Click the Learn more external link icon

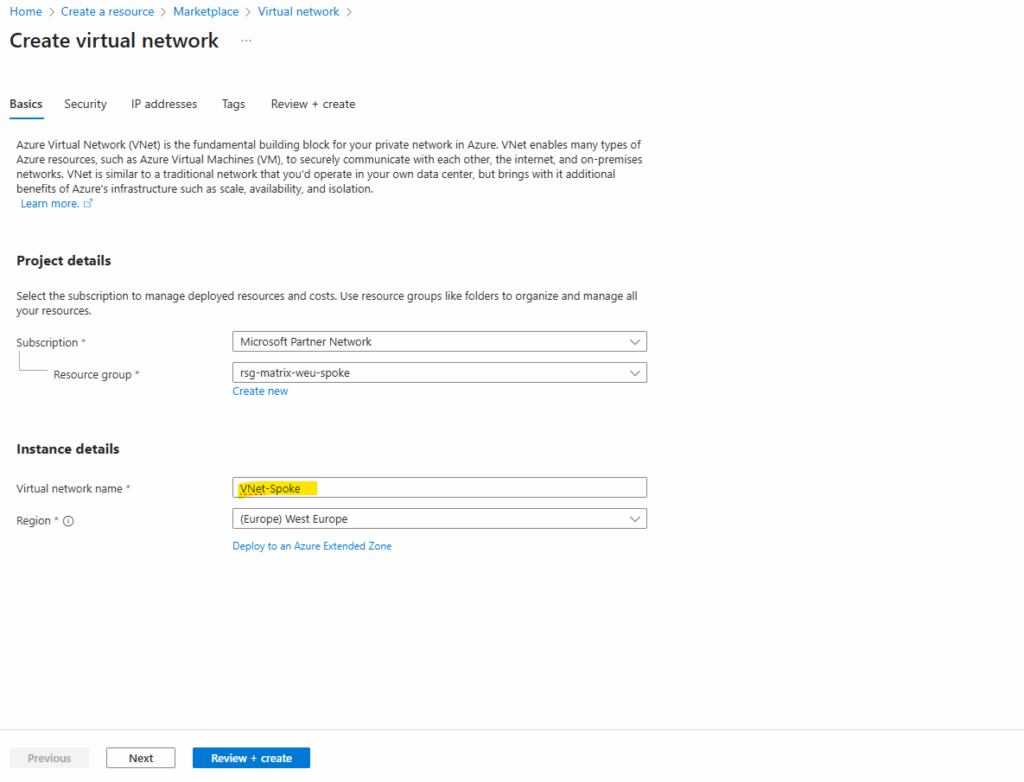[x=88, y=204]
